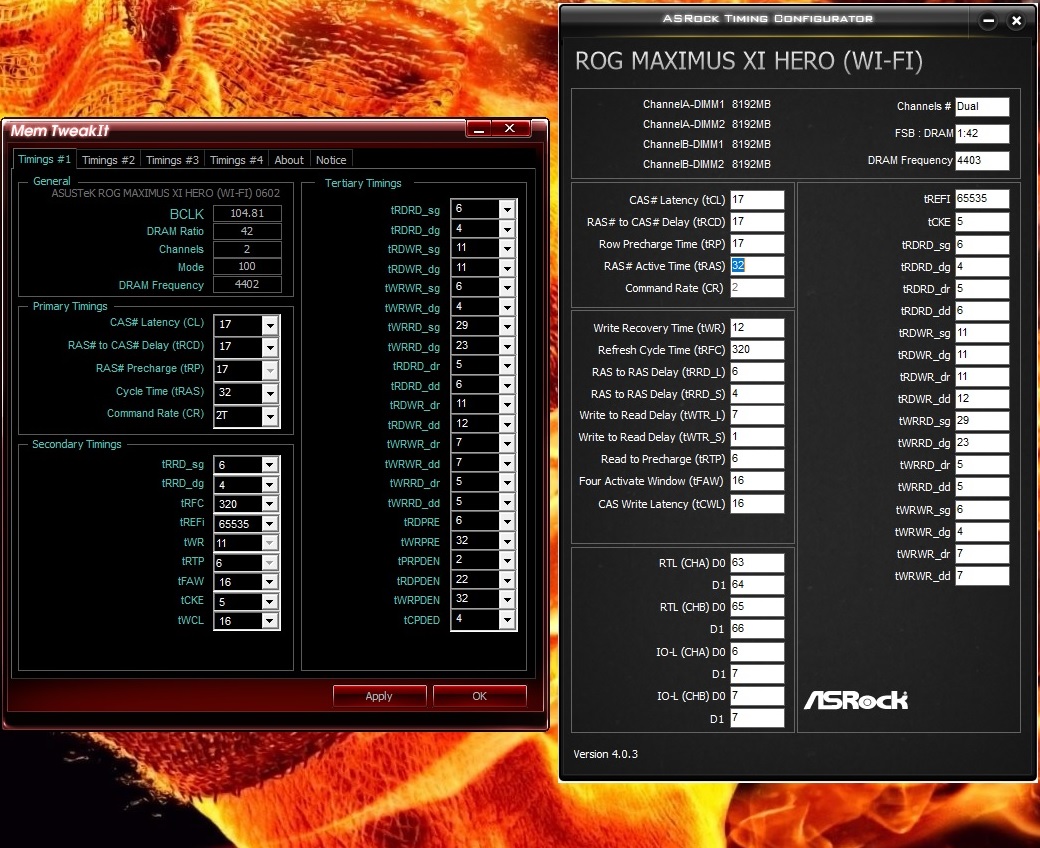This screenshot has height=848, width=1040.
Task: Expand the RAS# to CAS# Delay (tRCD) dropdown in Mem TweakIt
Action: 270,347
